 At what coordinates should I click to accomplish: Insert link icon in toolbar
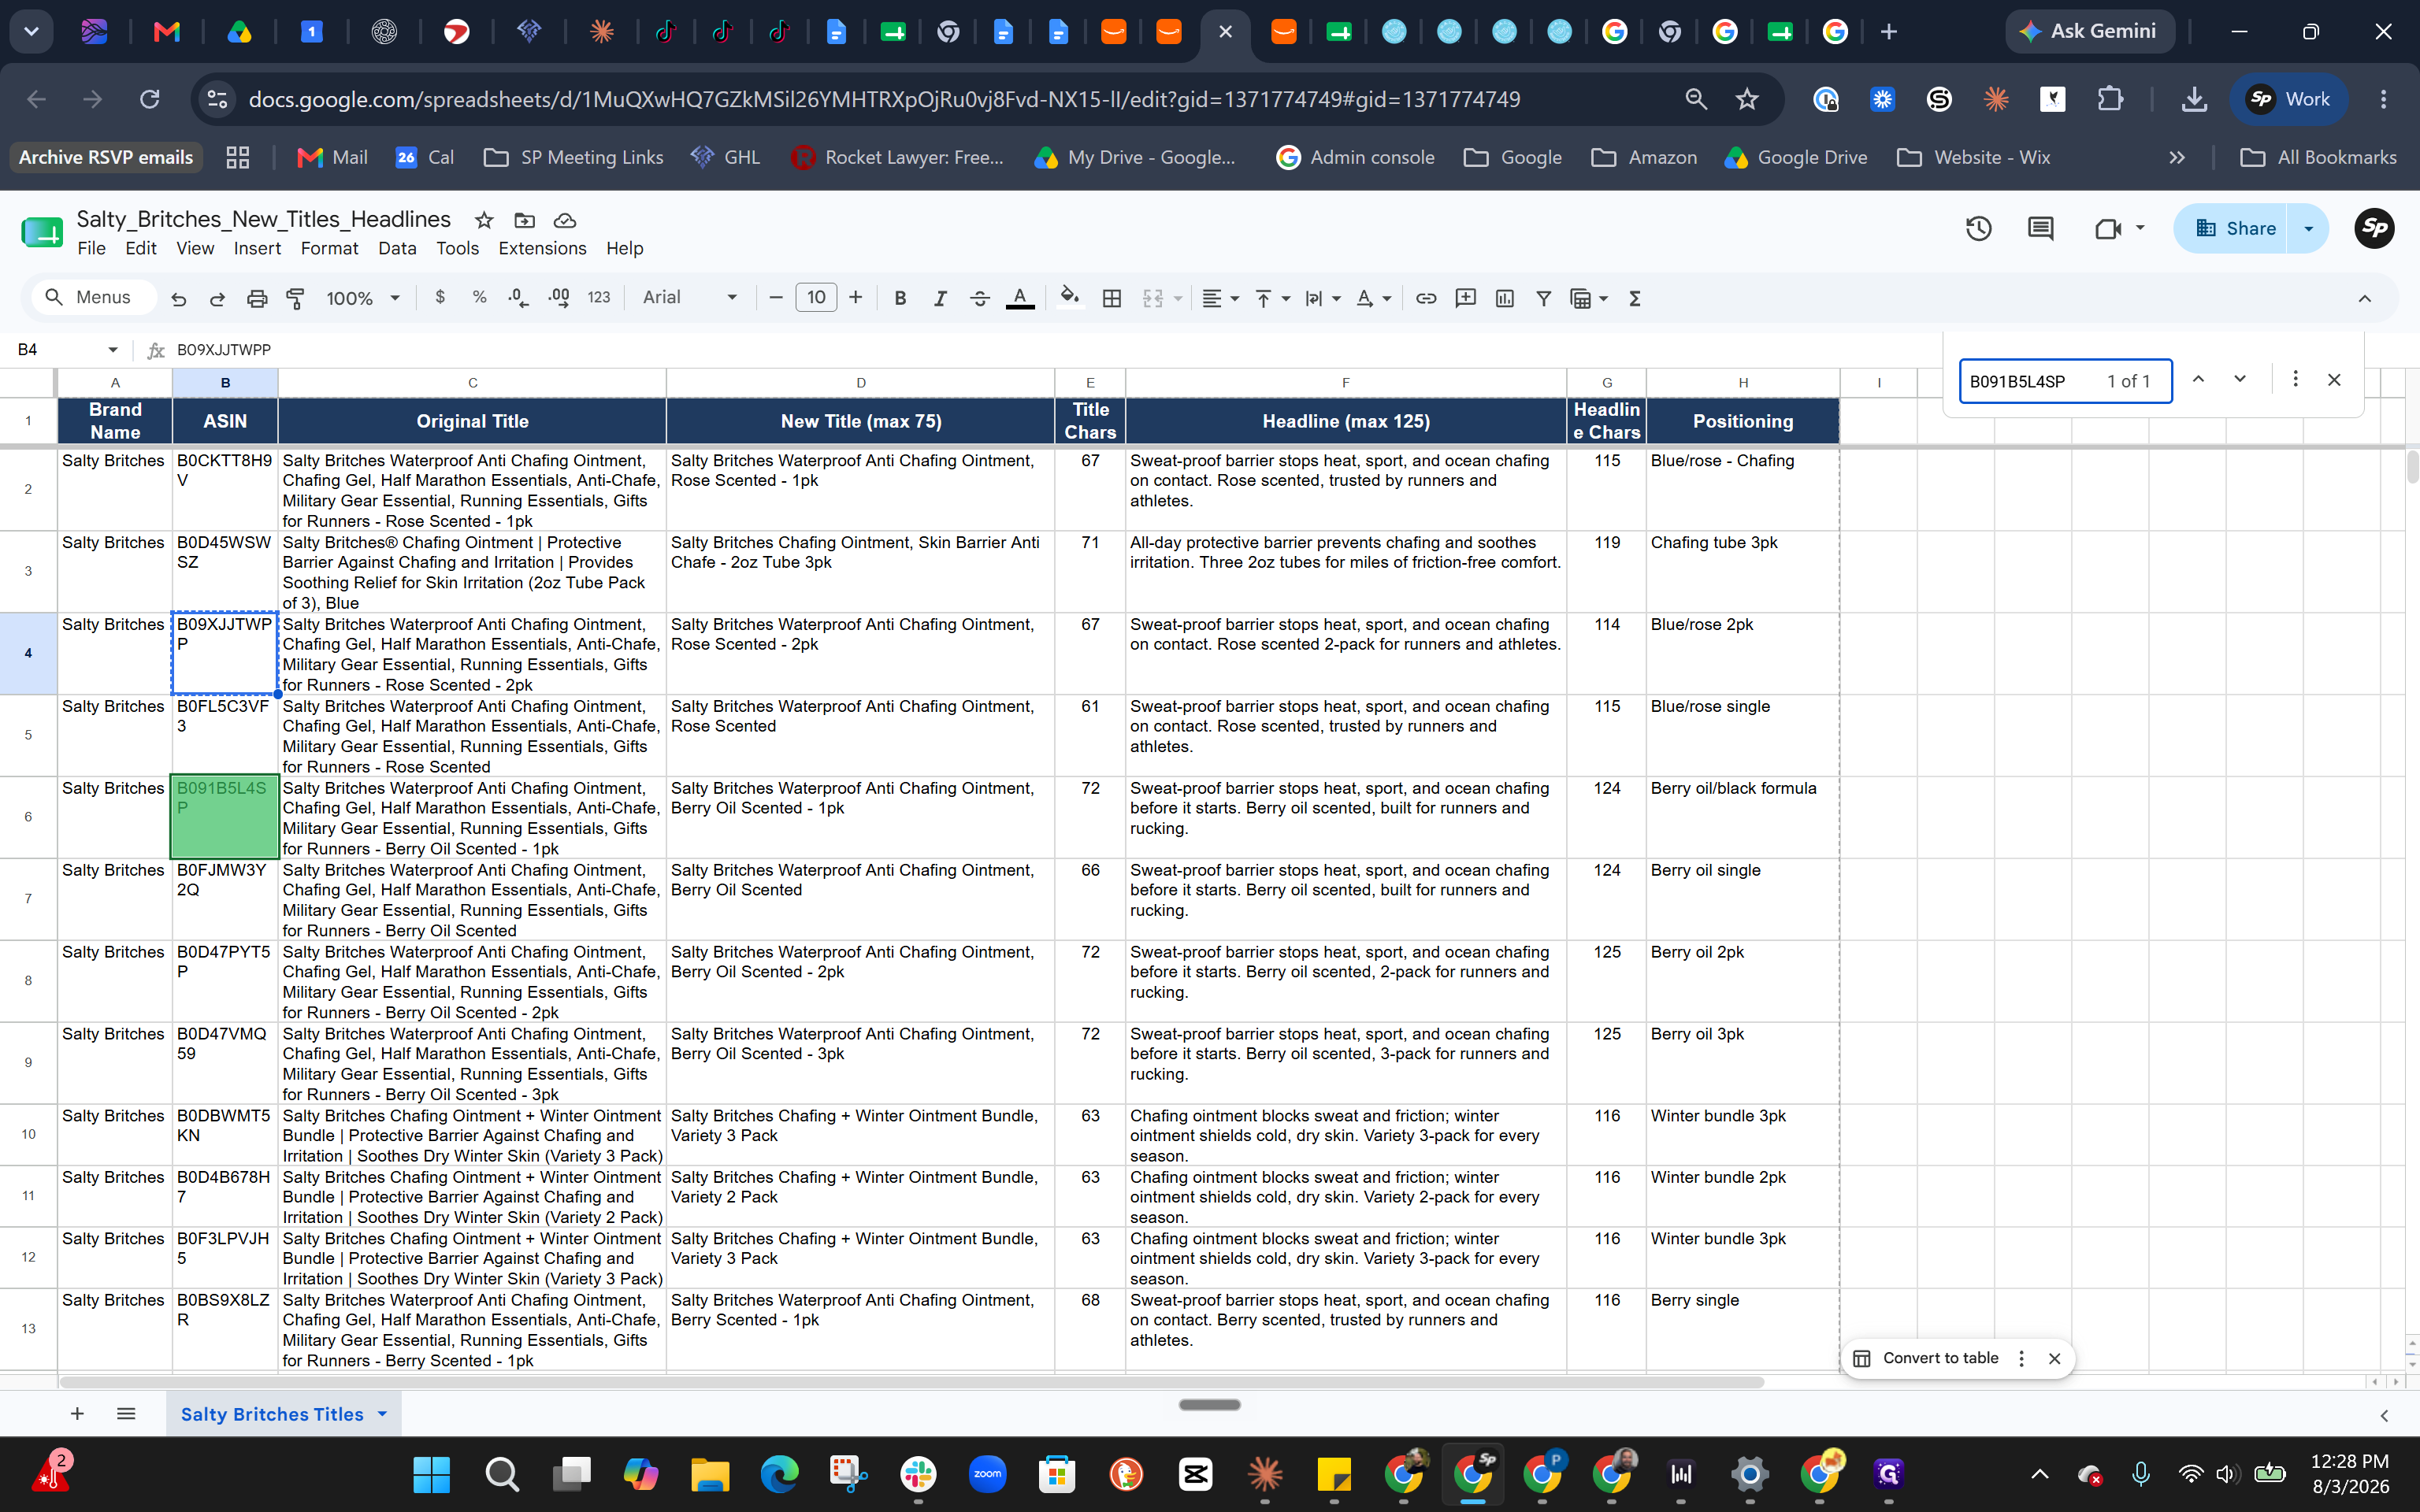pos(1426,298)
